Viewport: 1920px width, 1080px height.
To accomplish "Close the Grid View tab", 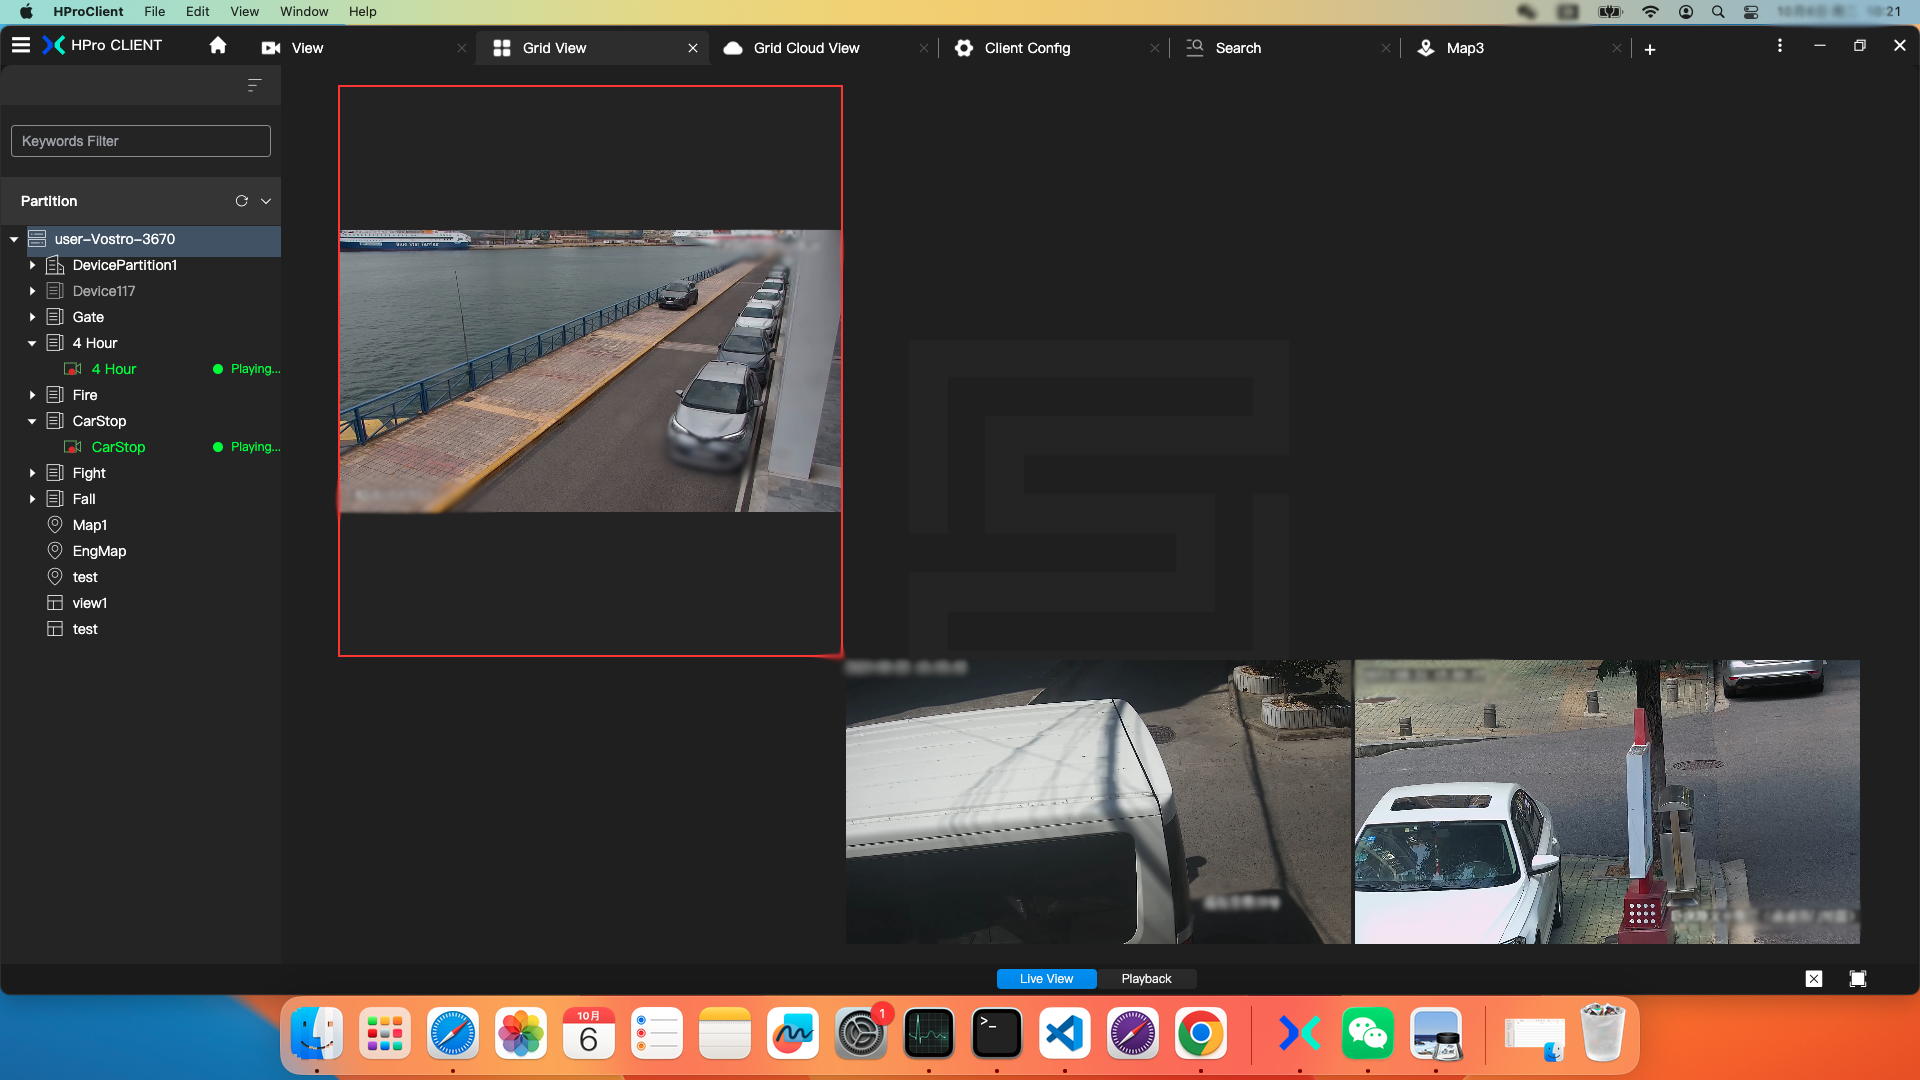I will pos(693,48).
